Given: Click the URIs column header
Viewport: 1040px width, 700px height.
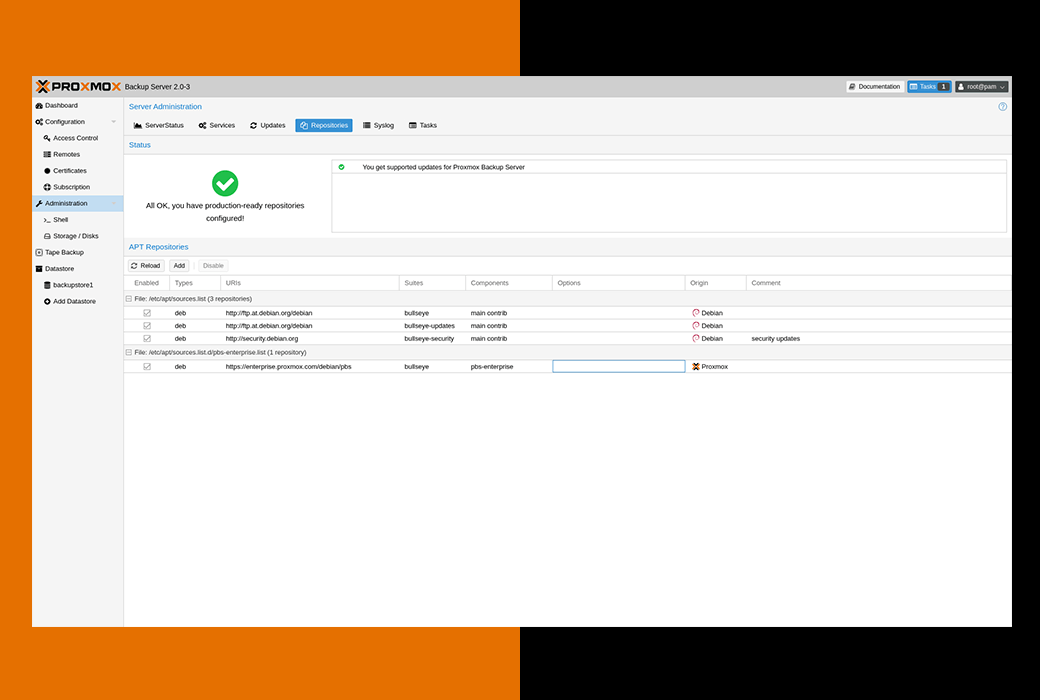Looking at the screenshot, I should (310, 283).
